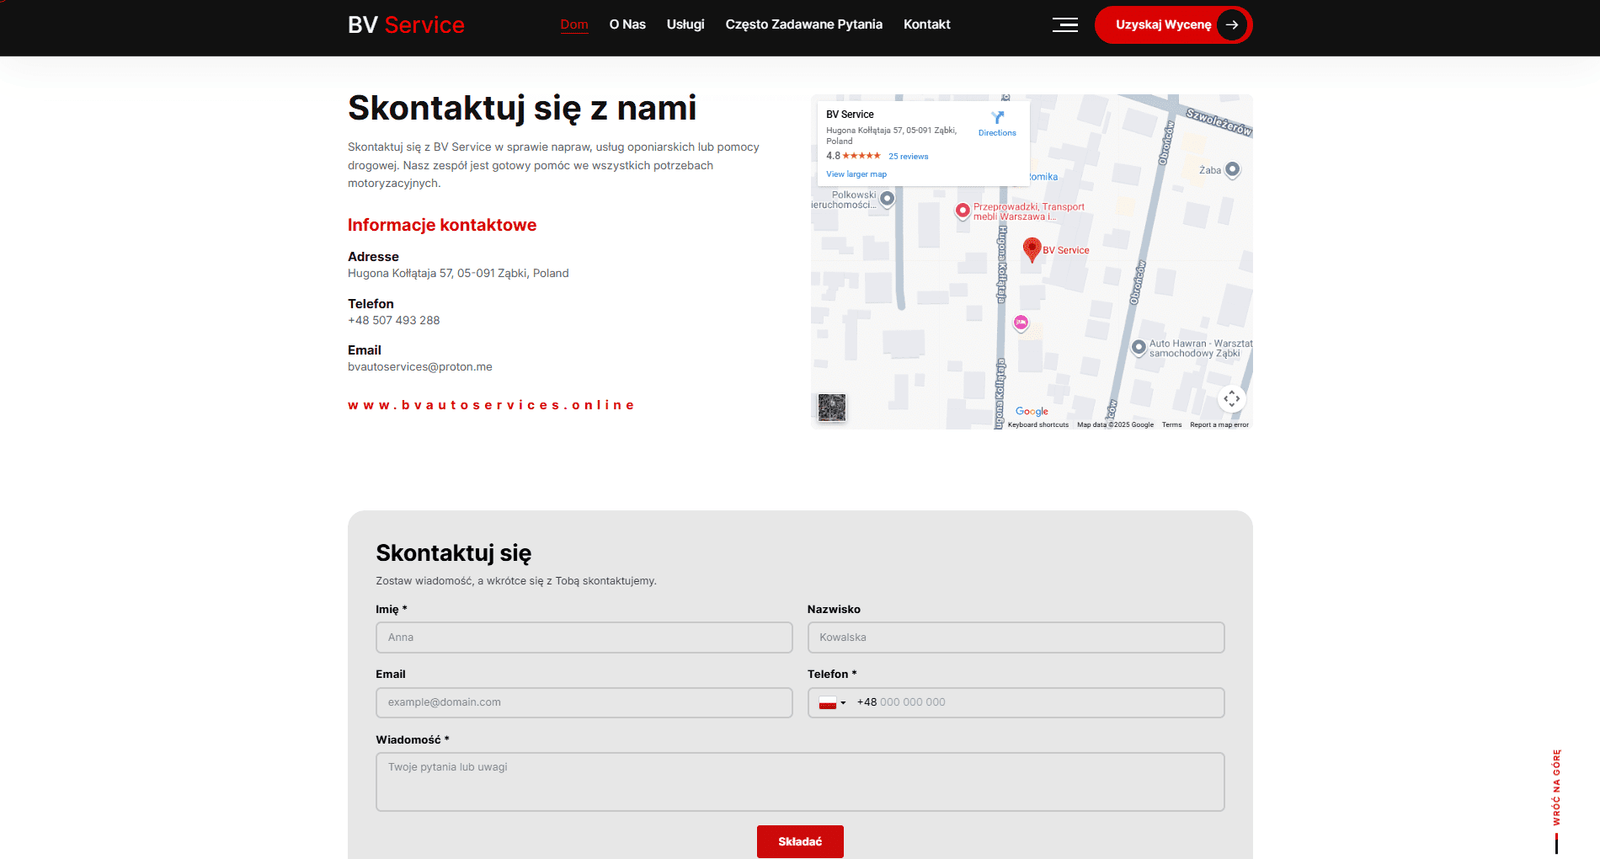This screenshot has height=859, width=1600.
Task: Click the Wiadomość text area
Action: coord(799,781)
